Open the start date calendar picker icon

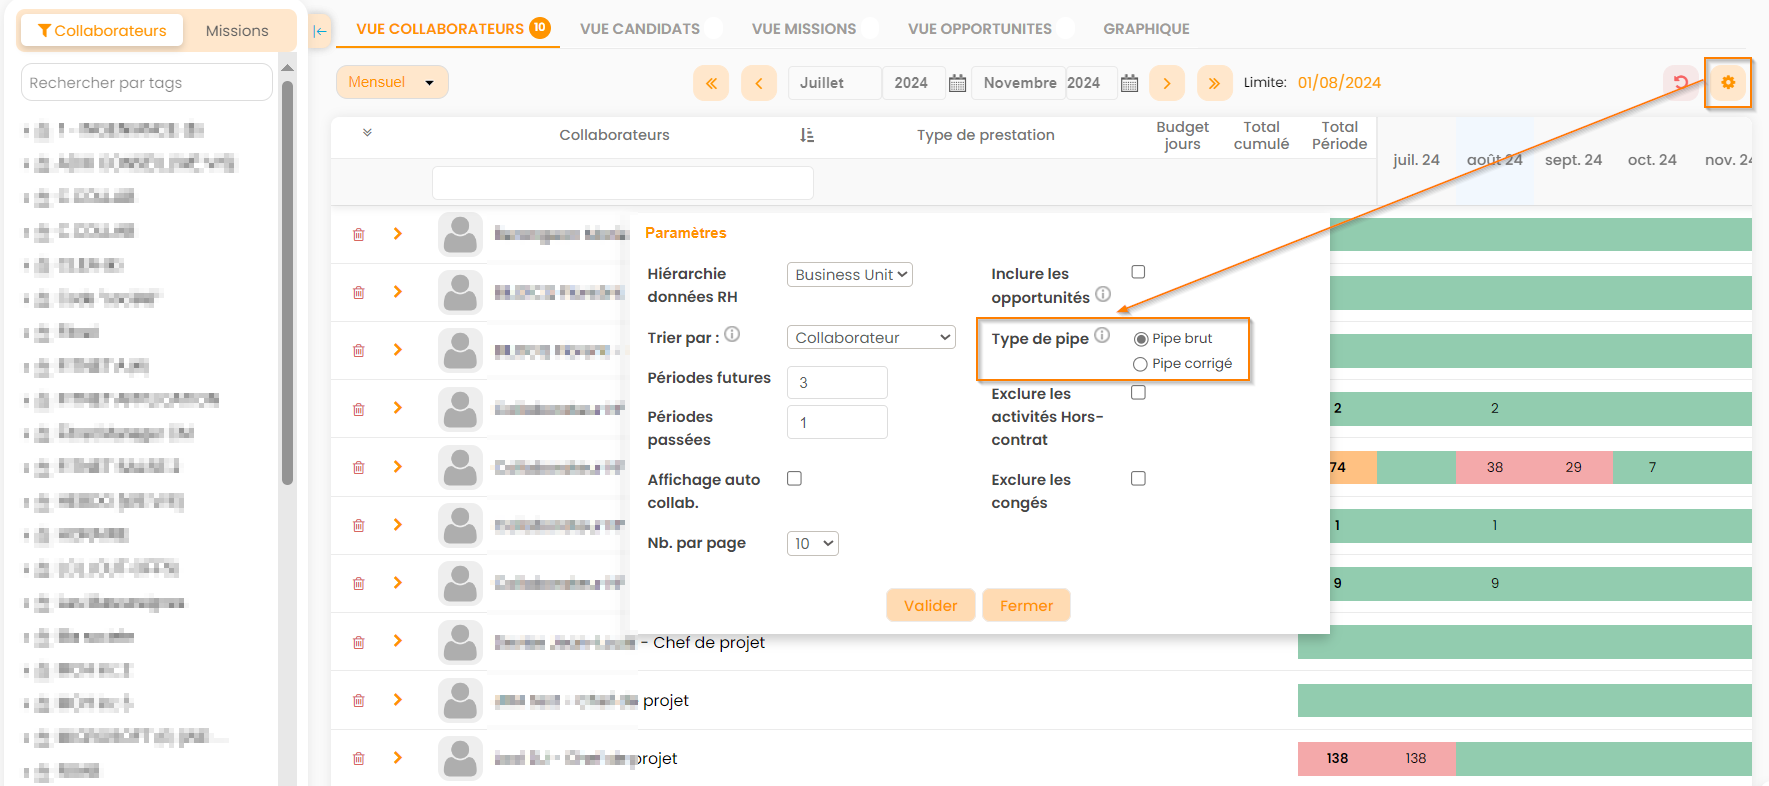pos(957,83)
